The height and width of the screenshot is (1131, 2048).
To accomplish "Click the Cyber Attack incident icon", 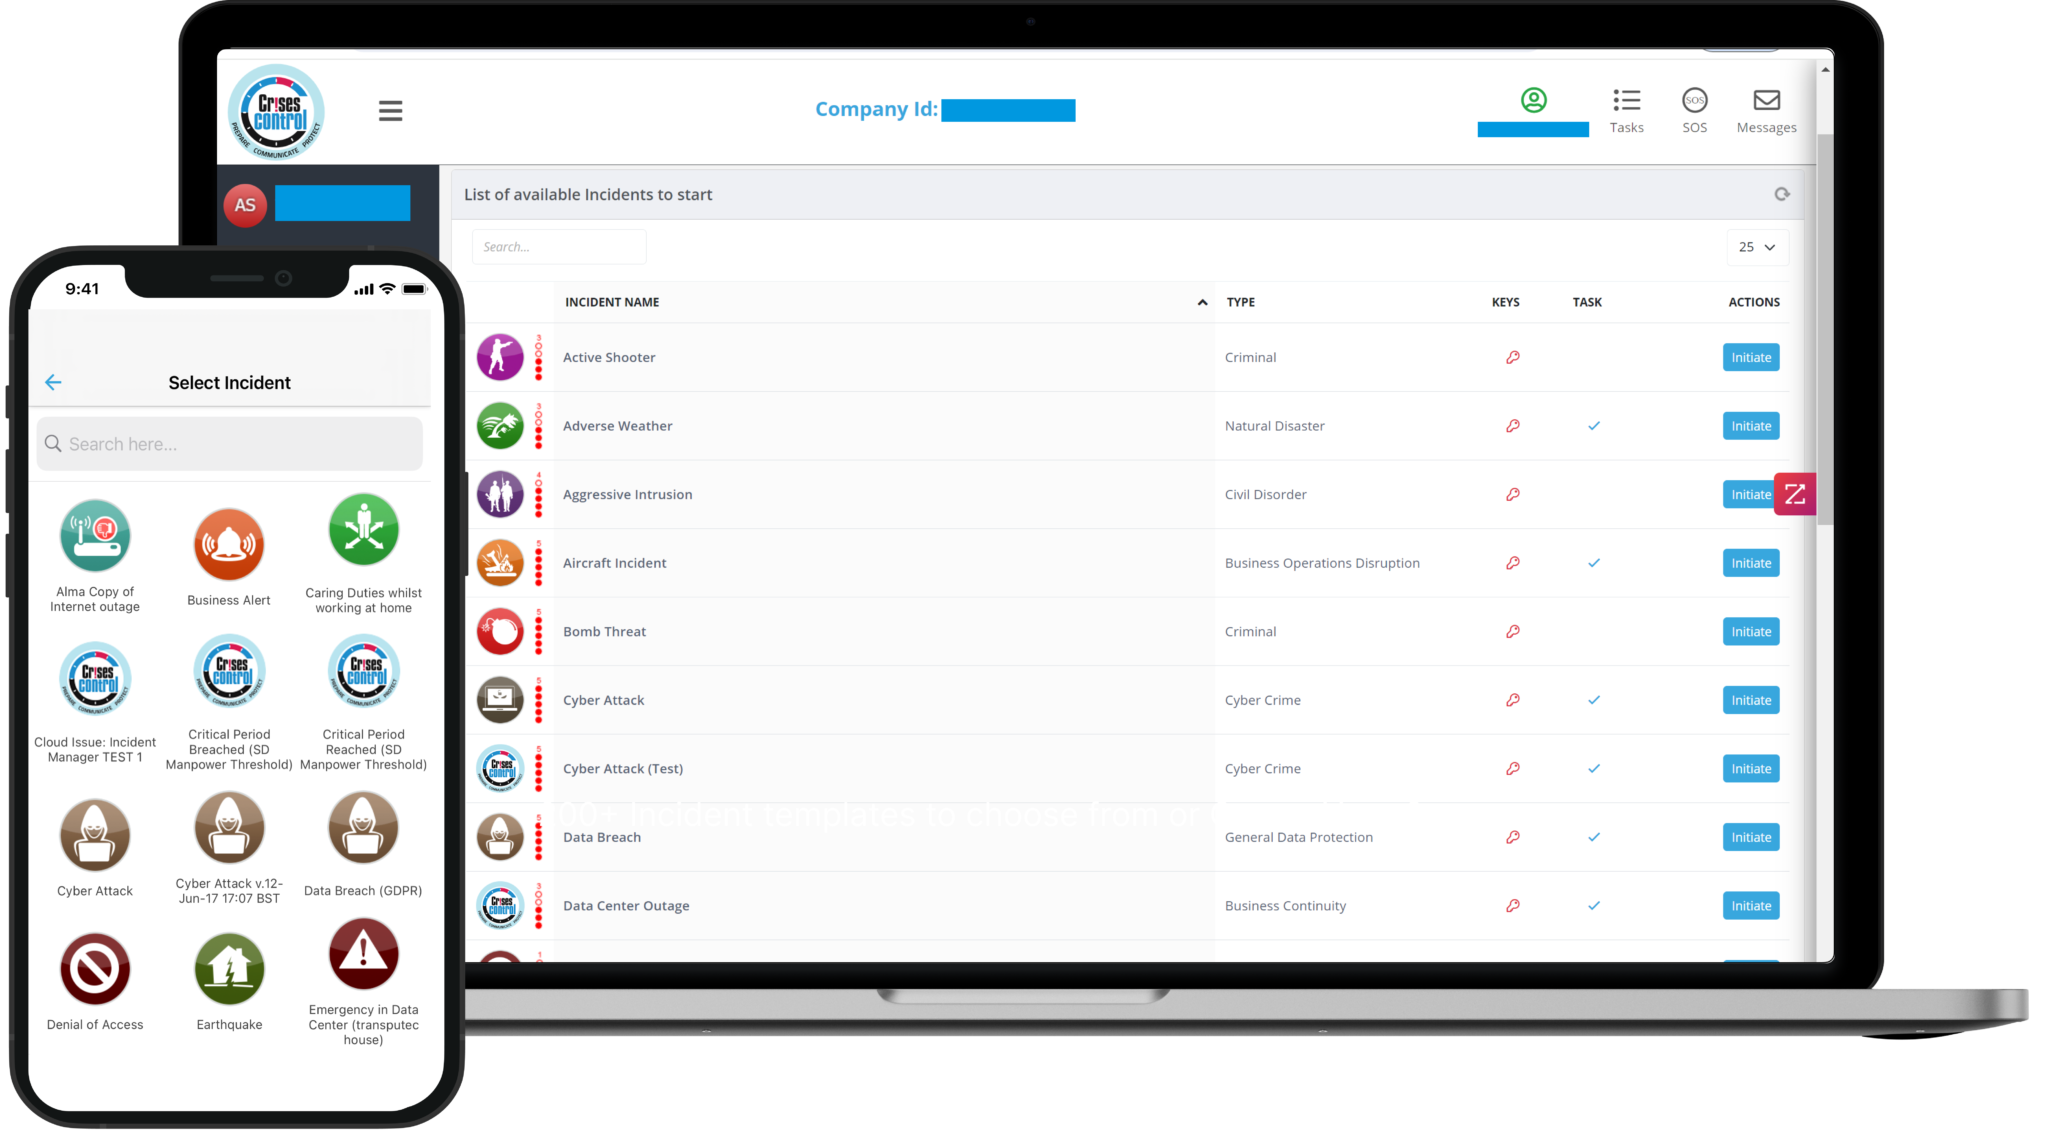I will click(96, 836).
